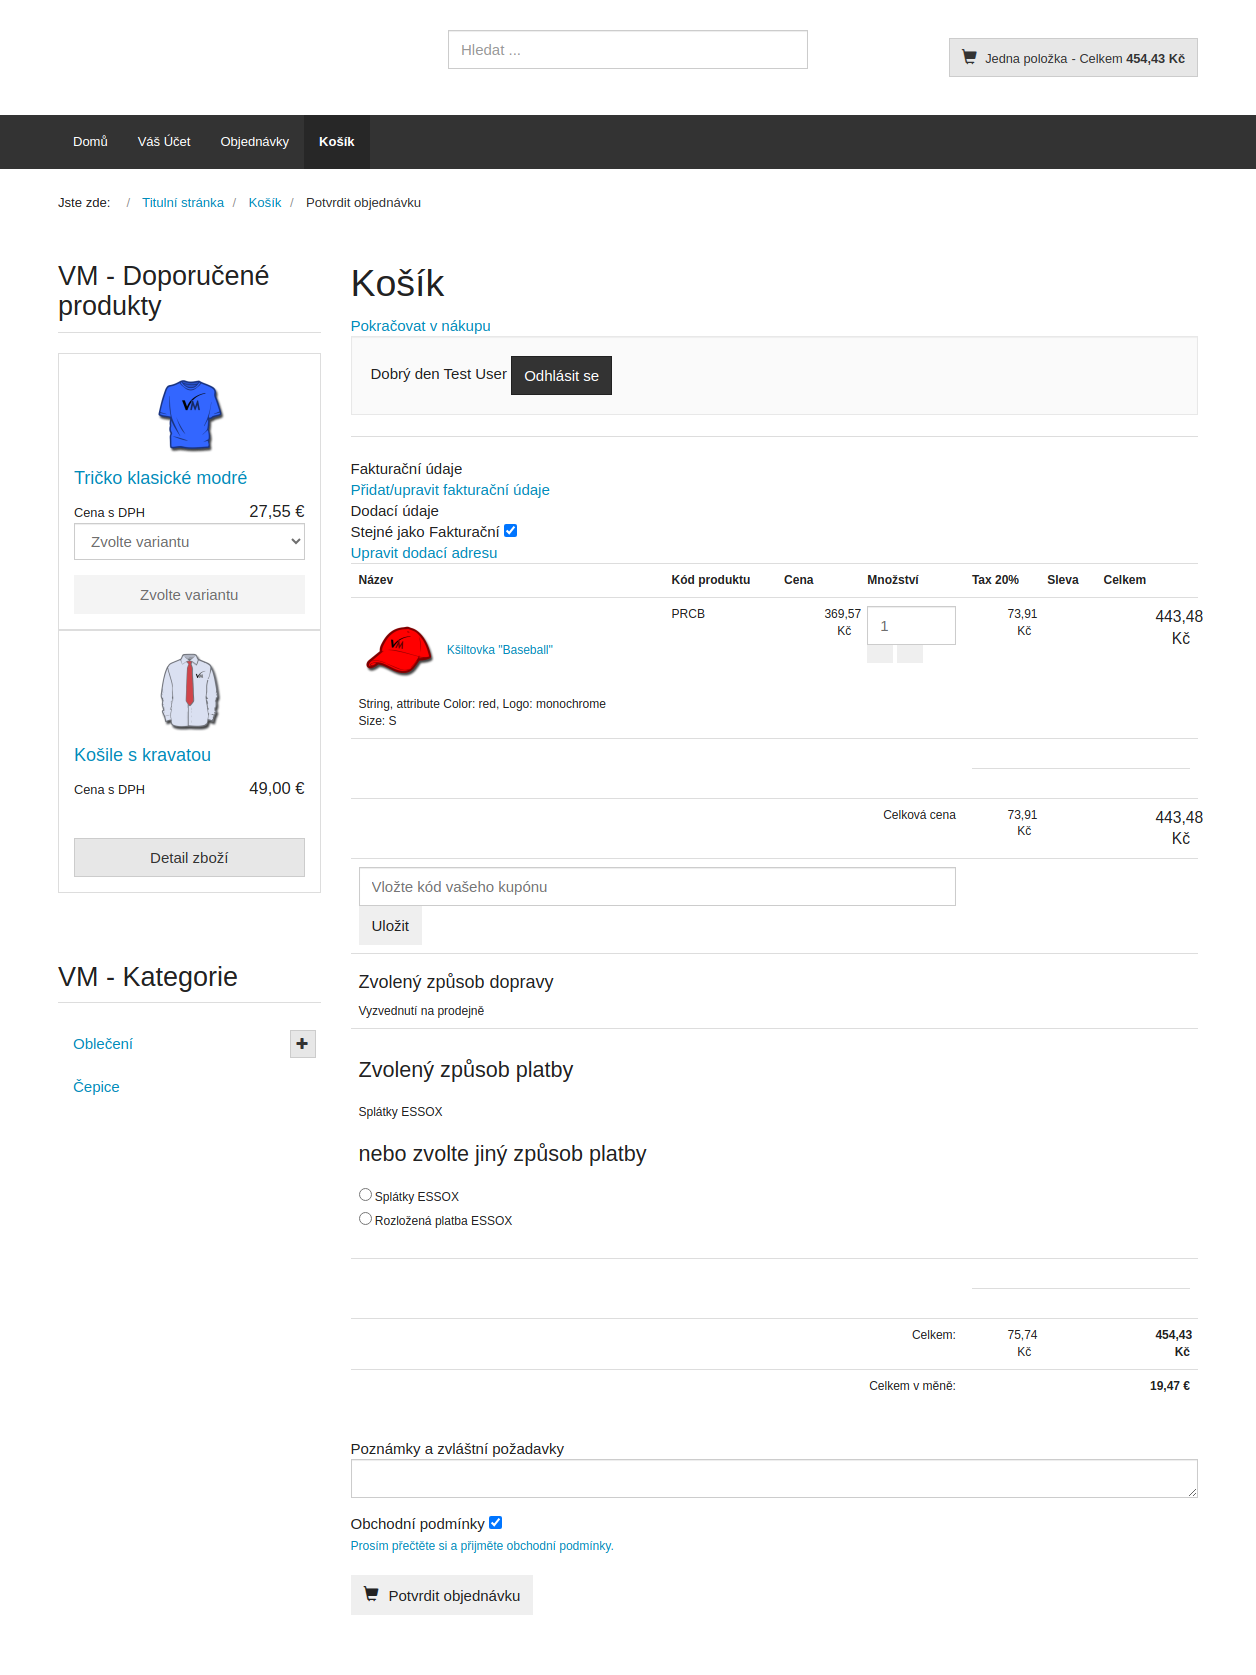Toggle Stejné jako Fakturační checkbox
Viewport: 1256px width, 1675px height.
click(510, 531)
